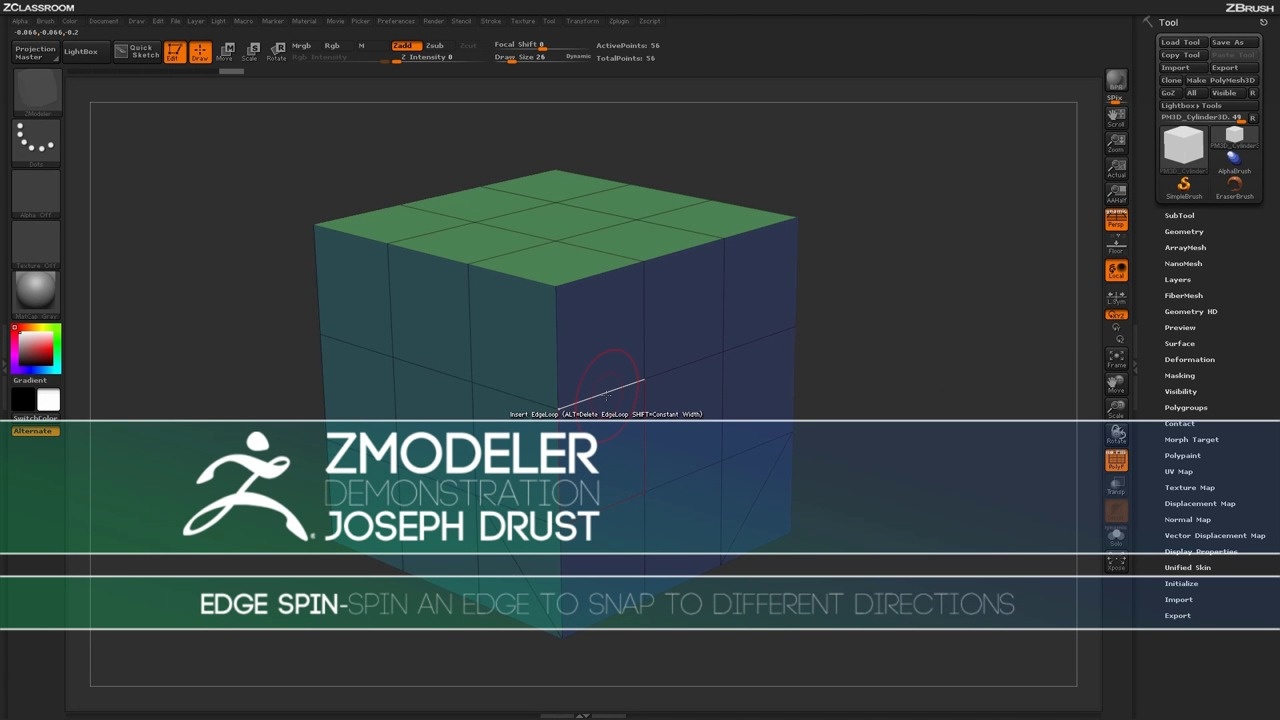
Task: Click the Tool palette restore icon
Action: [x=1264, y=22]
